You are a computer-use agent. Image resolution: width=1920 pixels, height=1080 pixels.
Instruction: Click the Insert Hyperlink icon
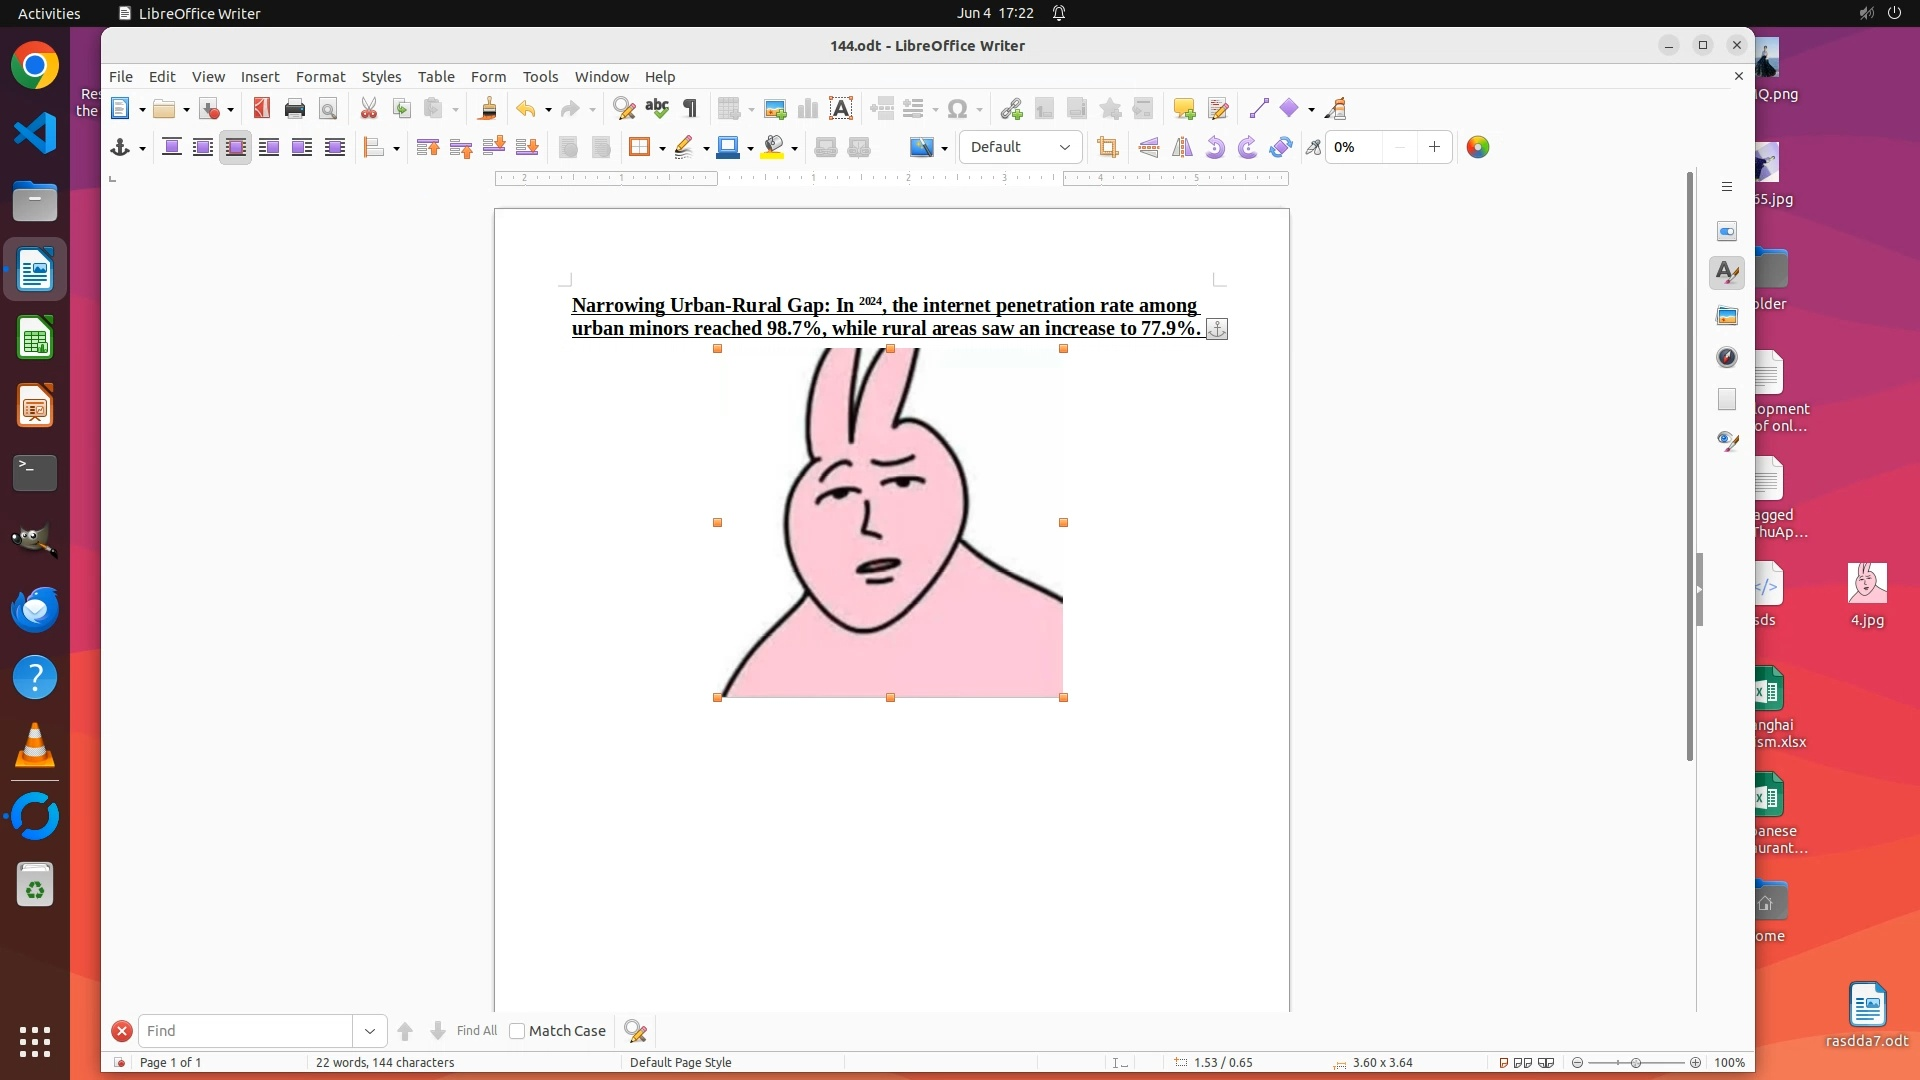click(1011, 109)
